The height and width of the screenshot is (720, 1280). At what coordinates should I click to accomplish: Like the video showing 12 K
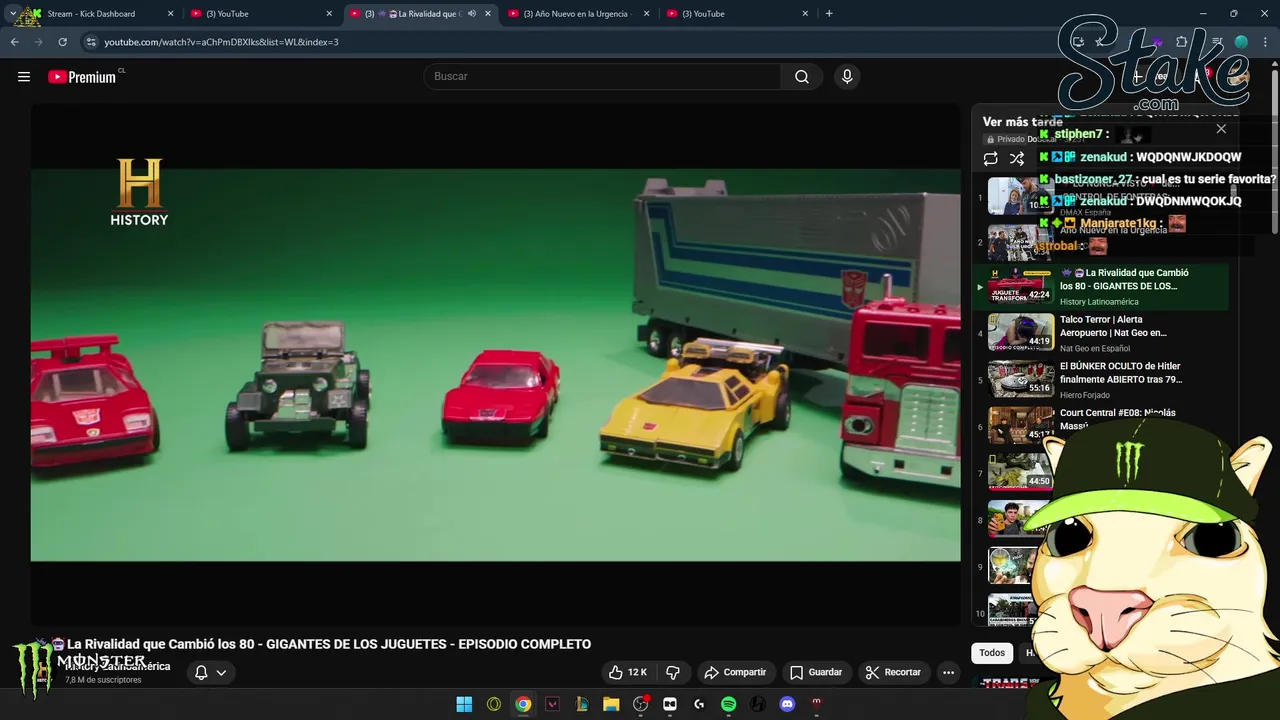pyautogui.click(x=628, y=672)
